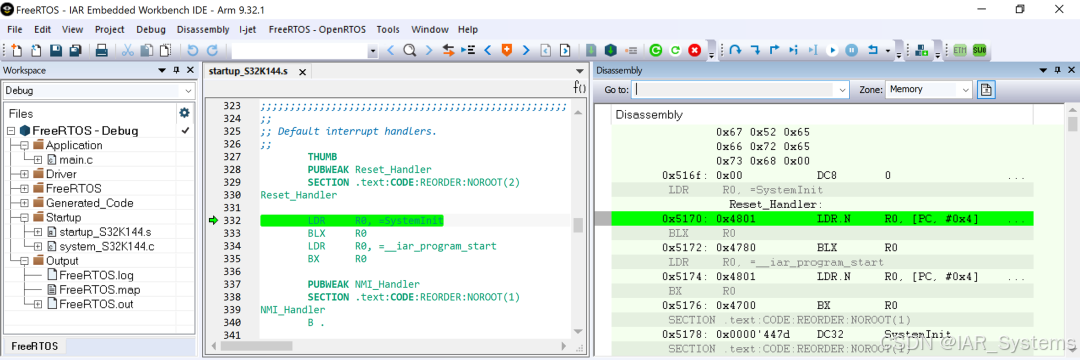The height and width of the screenshot is (360, 1080).
Task: Expand the FreeRTOS.out file node
Action: pyautogui.click(x=37, y=304)
